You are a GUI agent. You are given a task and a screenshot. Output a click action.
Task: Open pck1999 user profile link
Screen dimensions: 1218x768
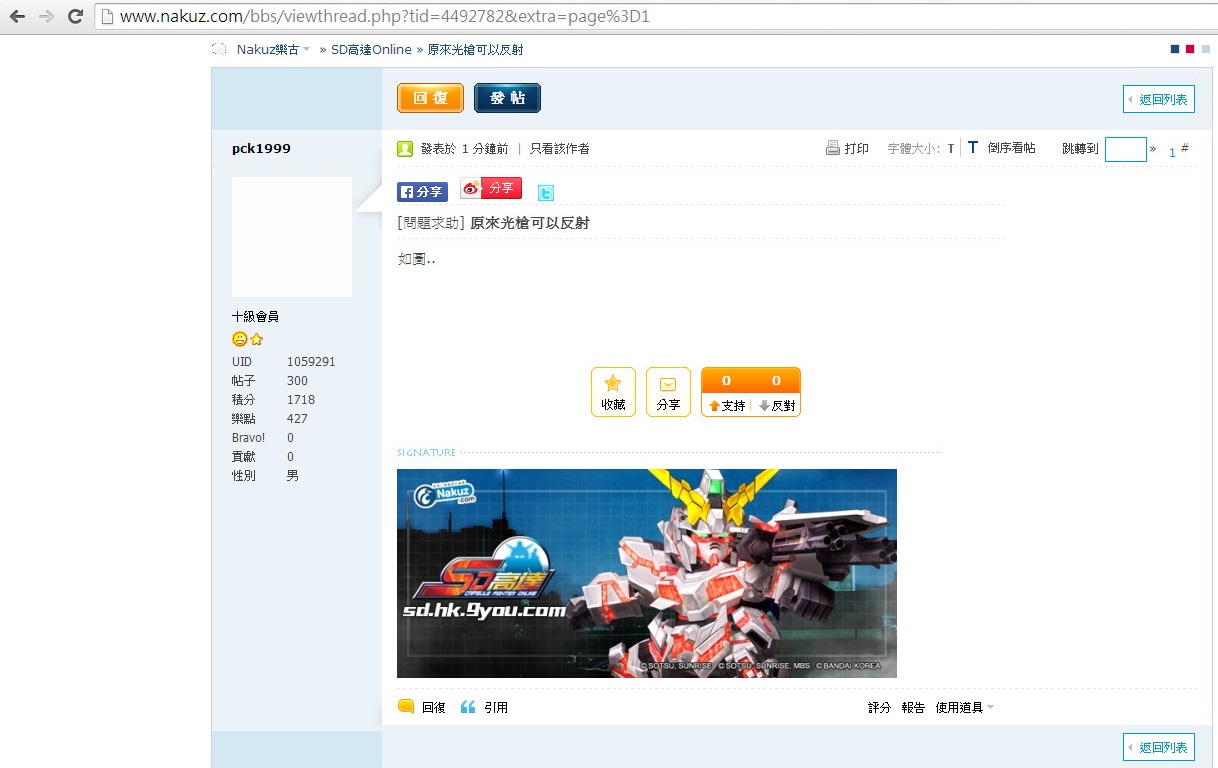tap(261, 149)
